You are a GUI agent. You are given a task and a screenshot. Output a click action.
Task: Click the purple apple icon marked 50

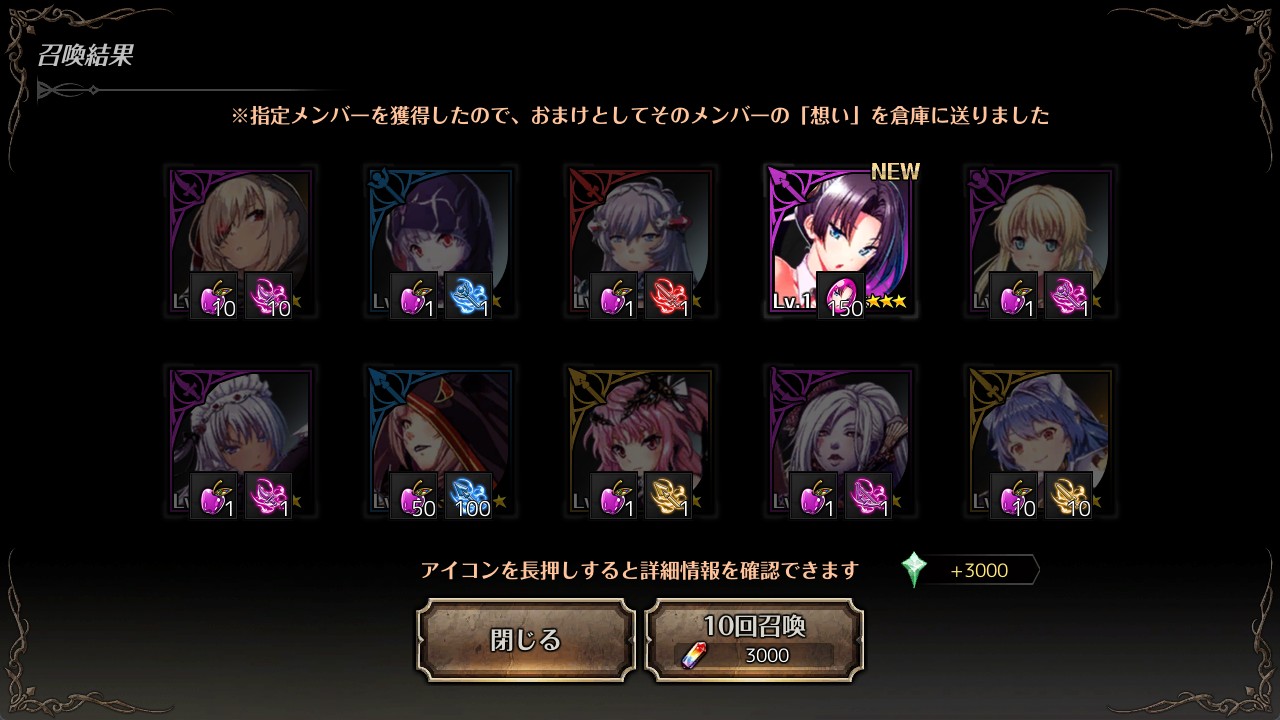point(414,496)
